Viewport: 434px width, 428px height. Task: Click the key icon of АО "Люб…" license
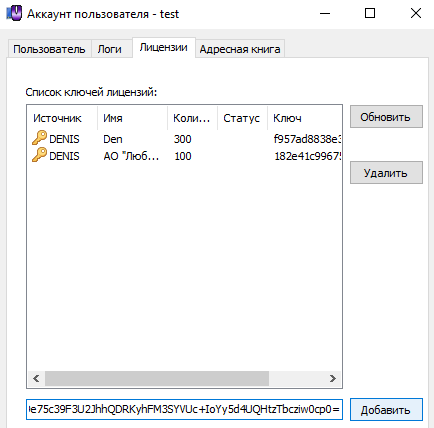tap(39, 155)
